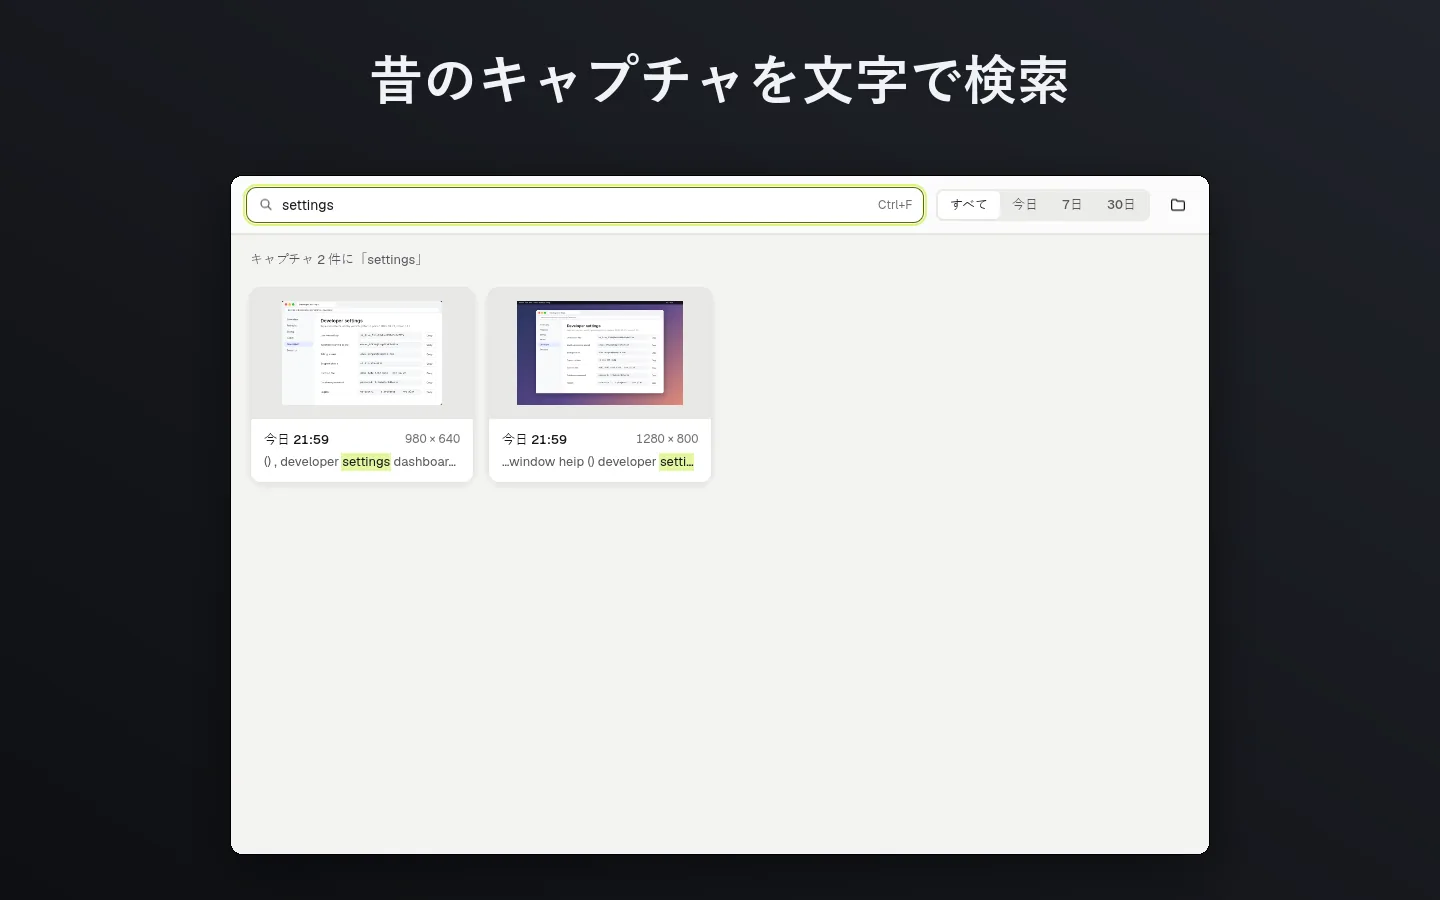Open the 1280 × 800 capture thumbnail
Viewport: 1440px width, 900px height.
pyautogui.click(x=600, y=353)
